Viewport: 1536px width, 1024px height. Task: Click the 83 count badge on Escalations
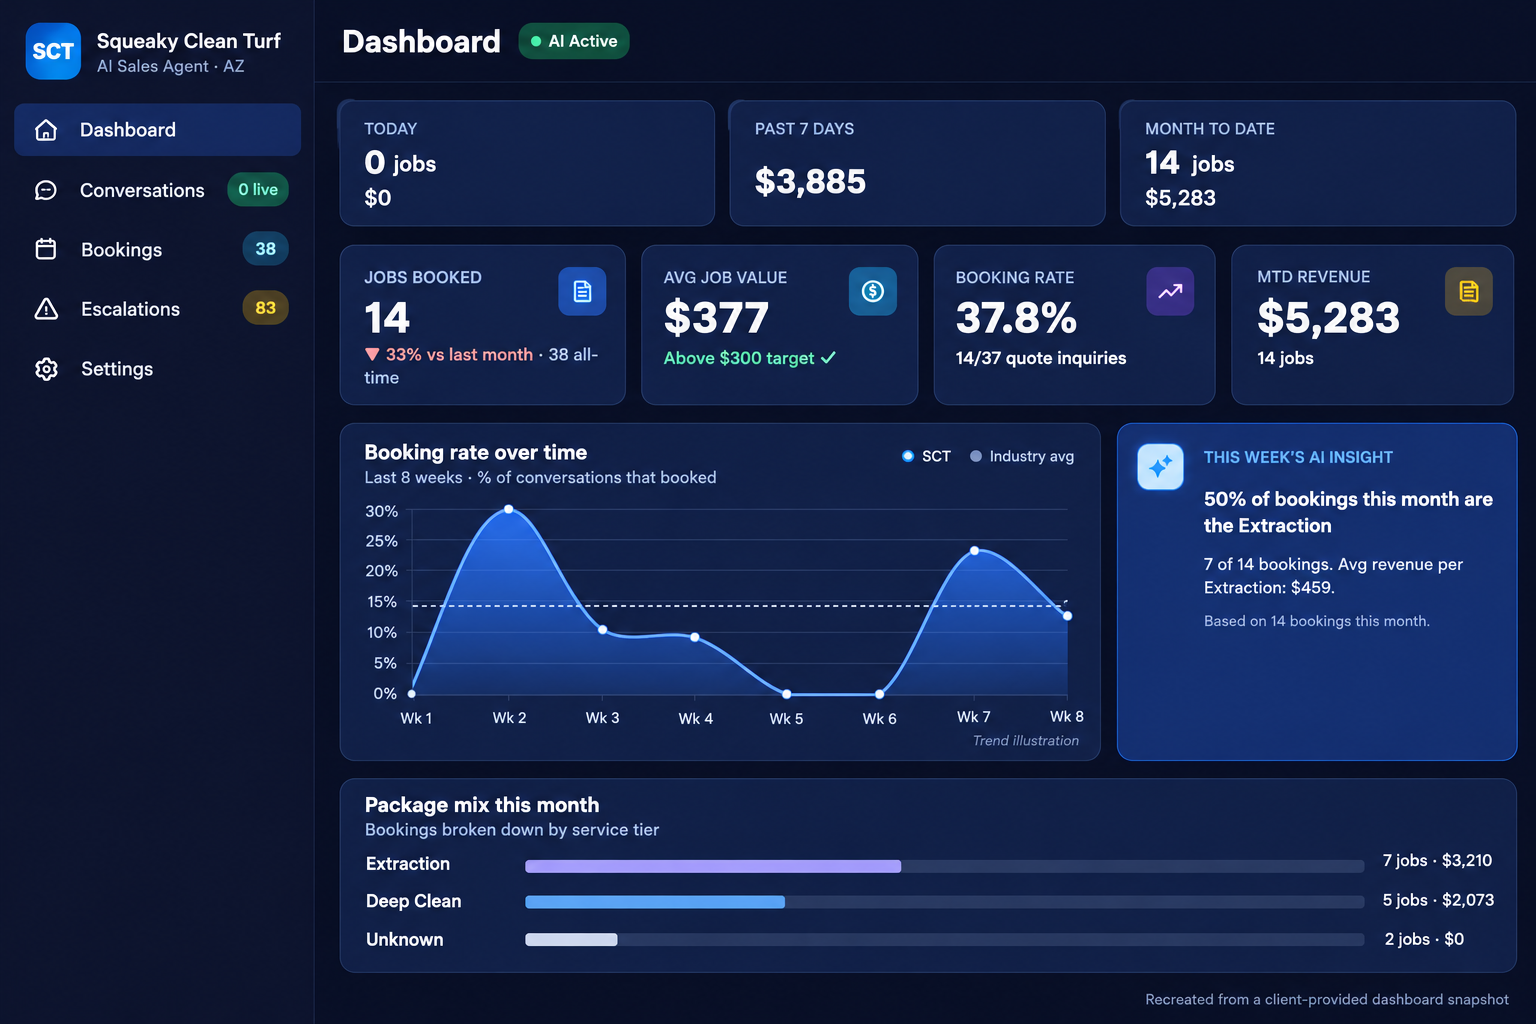tap(265, 308)
